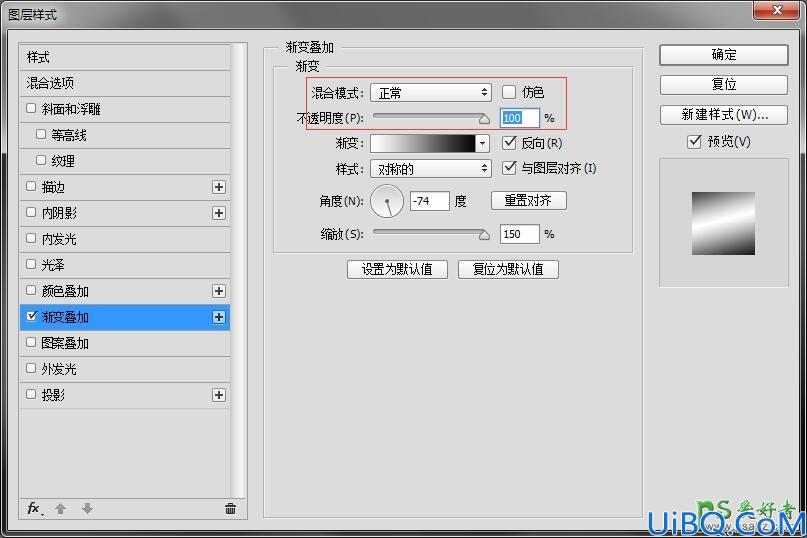Click the 不透明度 value field showing 100
The width and height of the screenshot is (807, 538).
pyautogui.click(x=519, y=118)
